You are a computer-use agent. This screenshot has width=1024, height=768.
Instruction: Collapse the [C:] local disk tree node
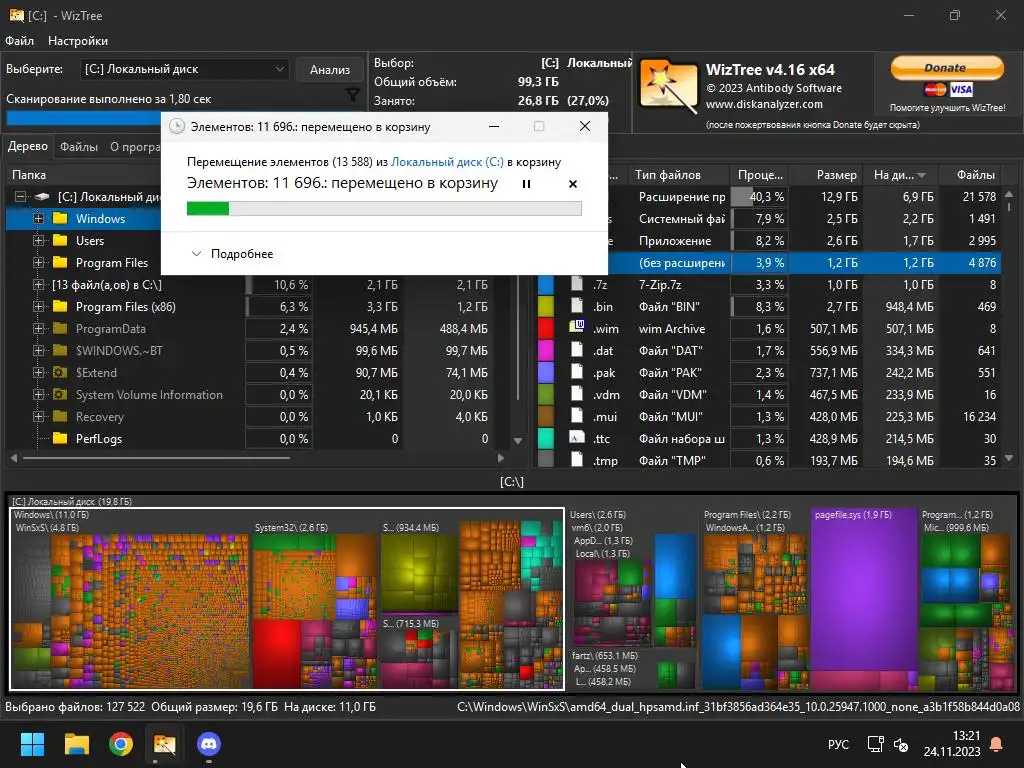21,197
